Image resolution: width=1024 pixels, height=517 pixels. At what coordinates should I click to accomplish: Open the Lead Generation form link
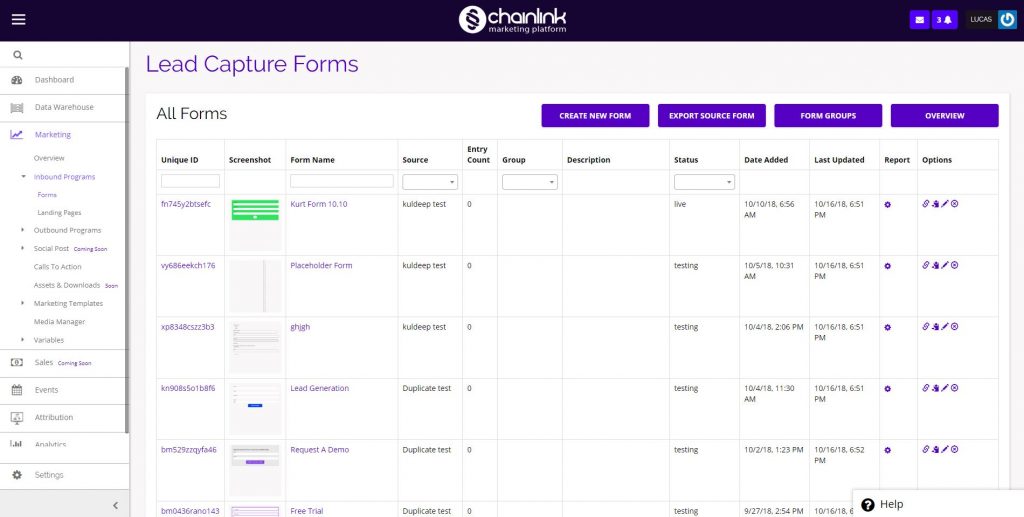(319, 388)
